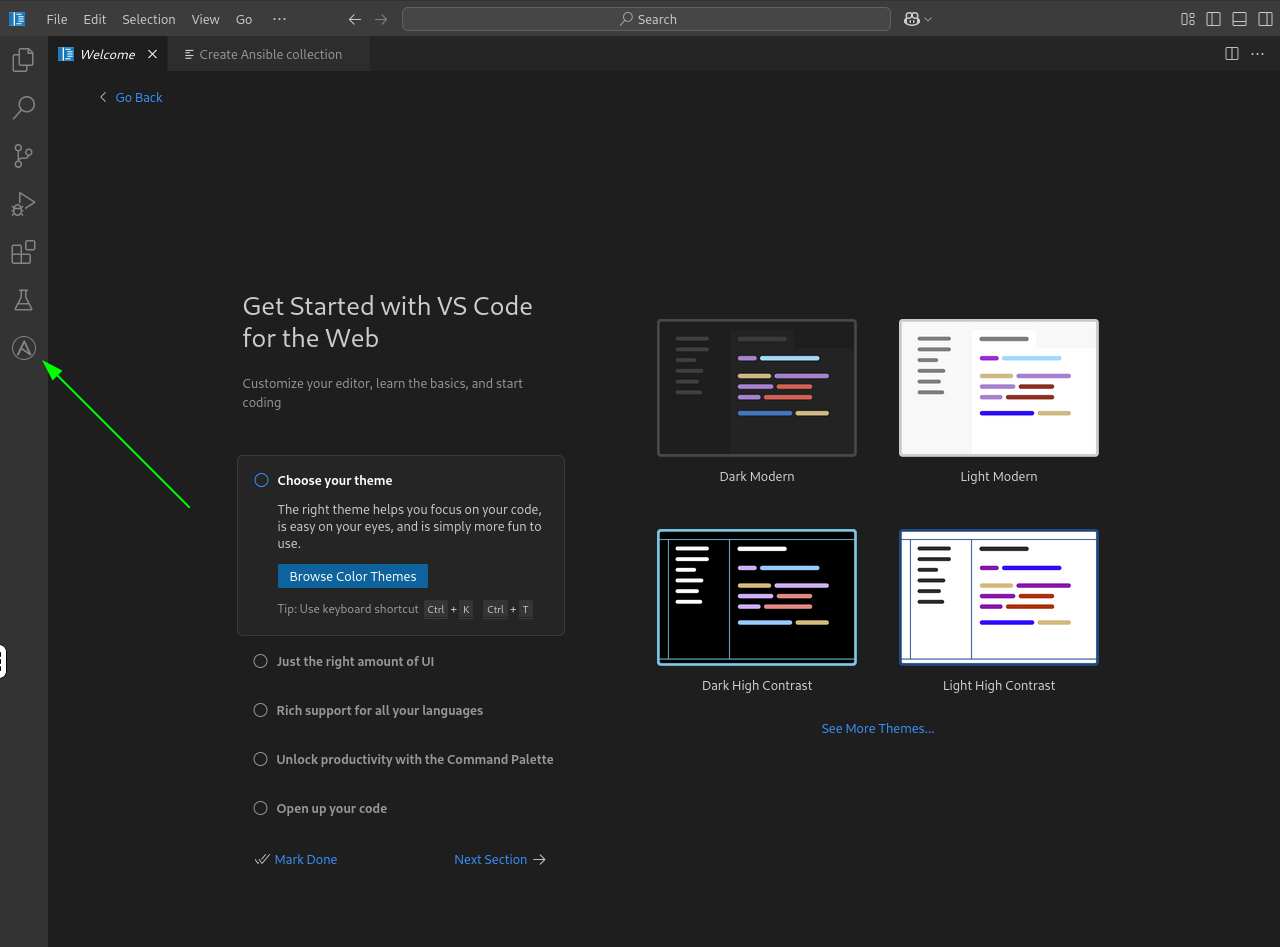
Task: Open the overflow menu after Go
Action: coord(279,19)
